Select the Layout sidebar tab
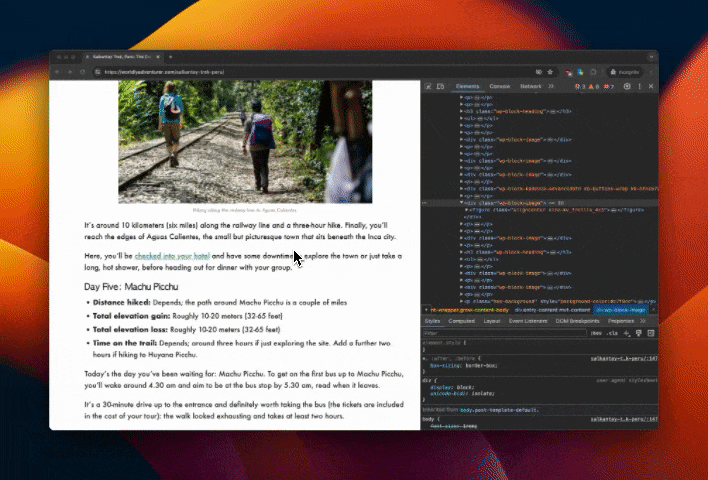The image size is (708, 480). click(492, 321)
